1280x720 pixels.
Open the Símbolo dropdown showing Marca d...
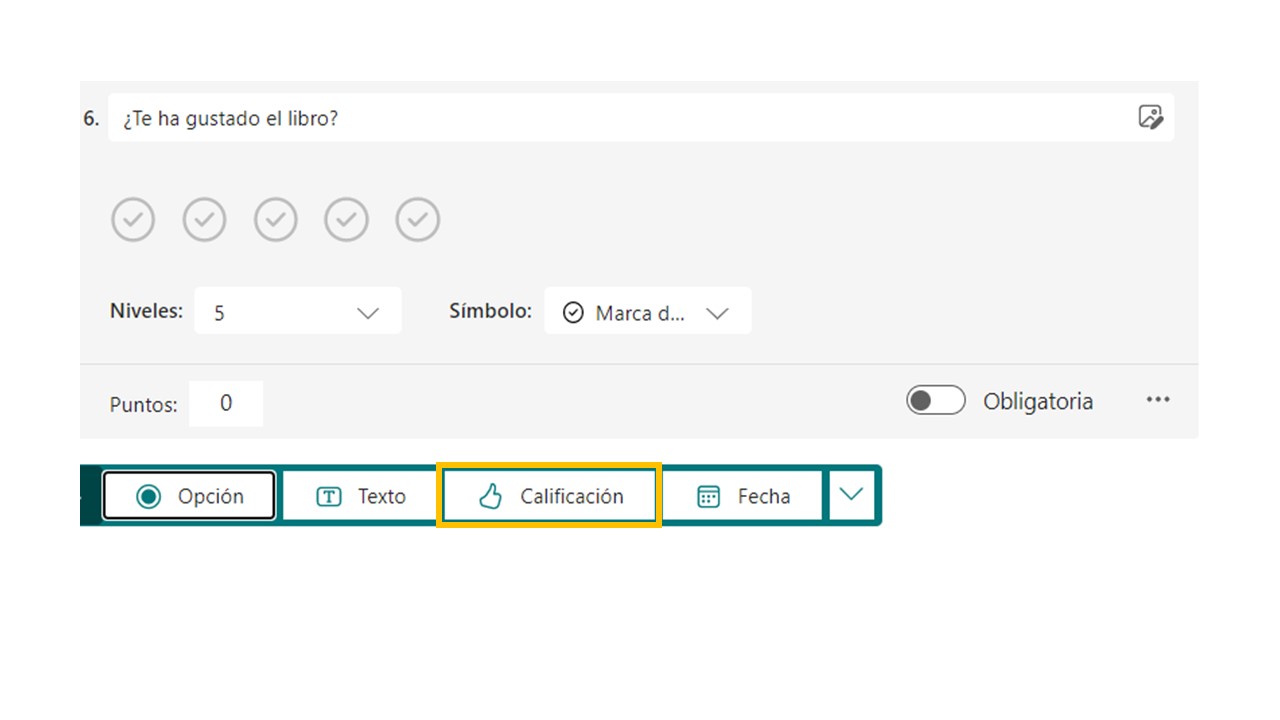pyautogui.click(x=647, y=312)
